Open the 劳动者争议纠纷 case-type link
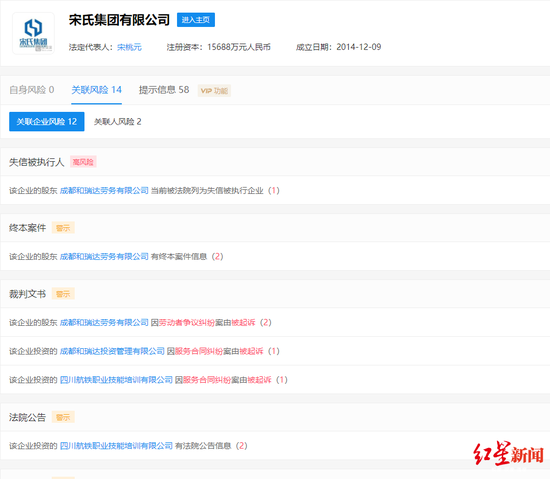Viewport: 550px width, 479px height. click(187, 323)
